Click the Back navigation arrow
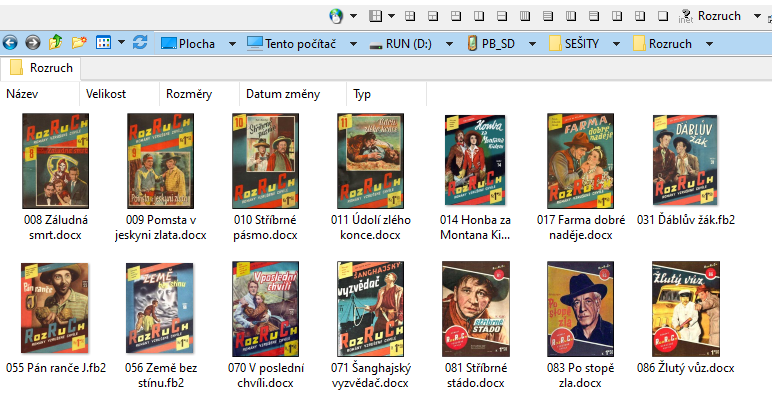Screen dimensions: 772x402 tap(11, 43)
